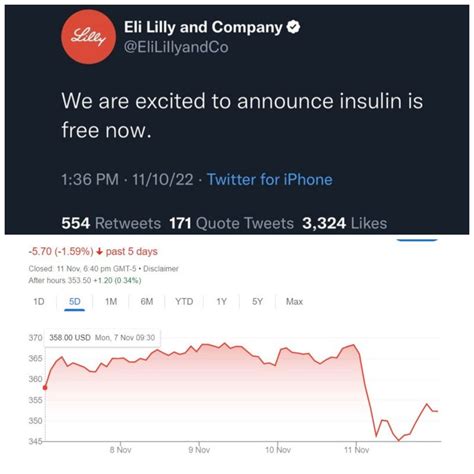The height and width of the screenshot is (474, 474).
Task: Select the 1D chart range tab
Action: point(39,302)
